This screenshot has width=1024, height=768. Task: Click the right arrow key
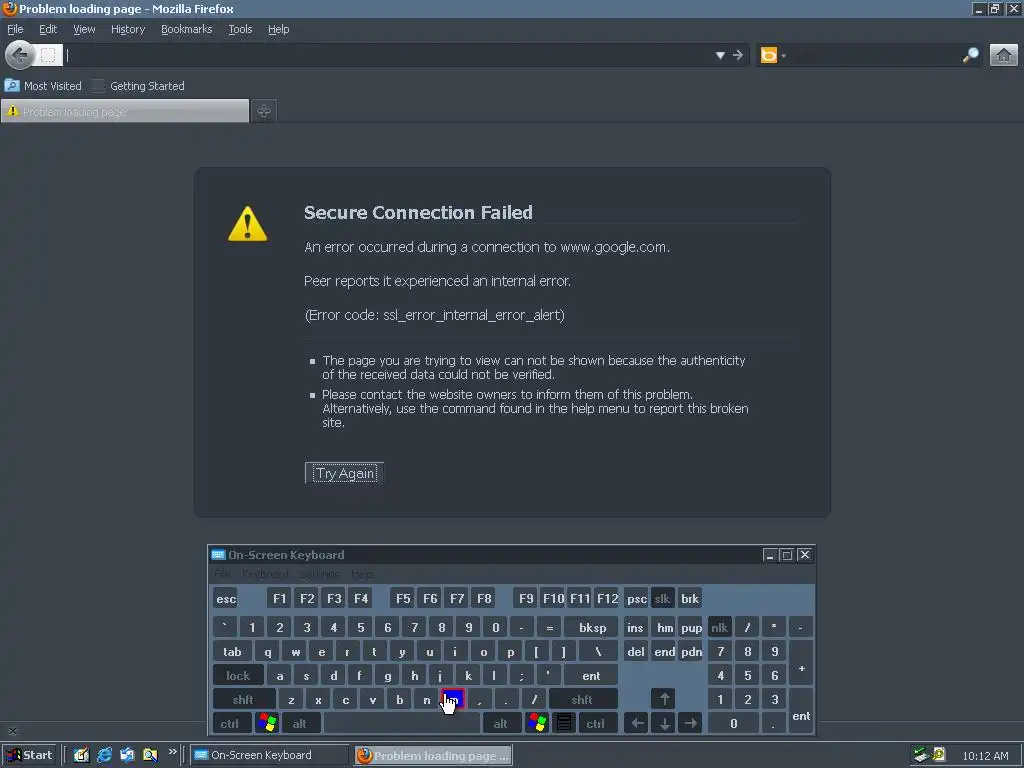[x=690, y=724]
